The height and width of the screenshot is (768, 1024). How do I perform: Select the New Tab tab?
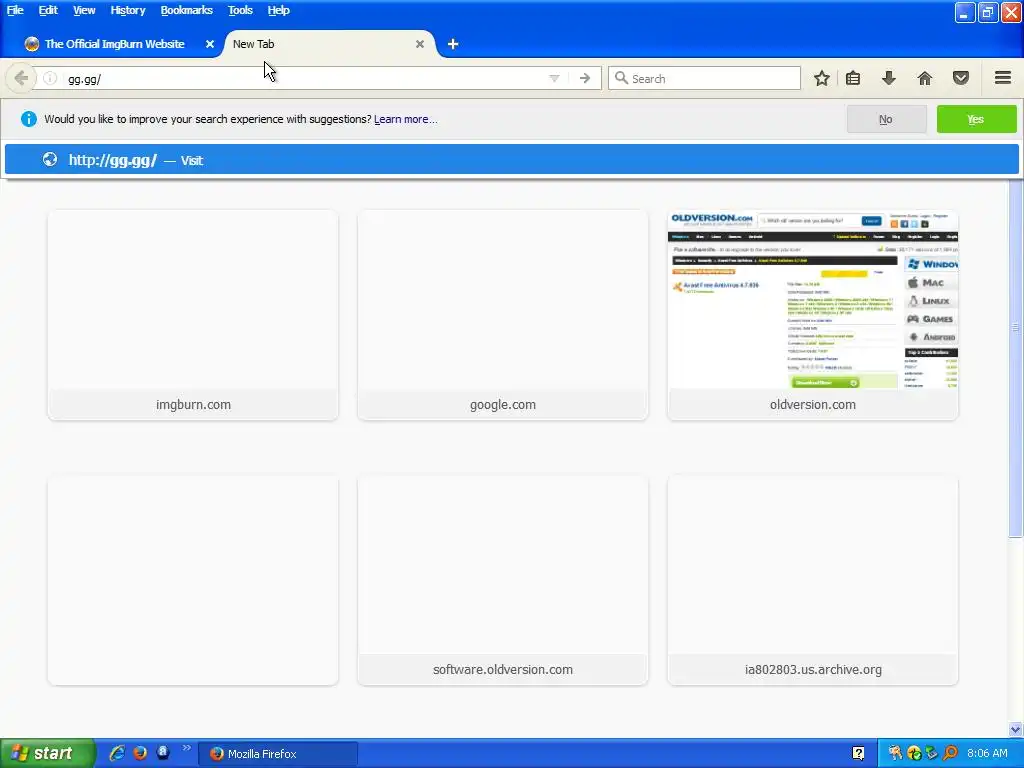[328, 44]
